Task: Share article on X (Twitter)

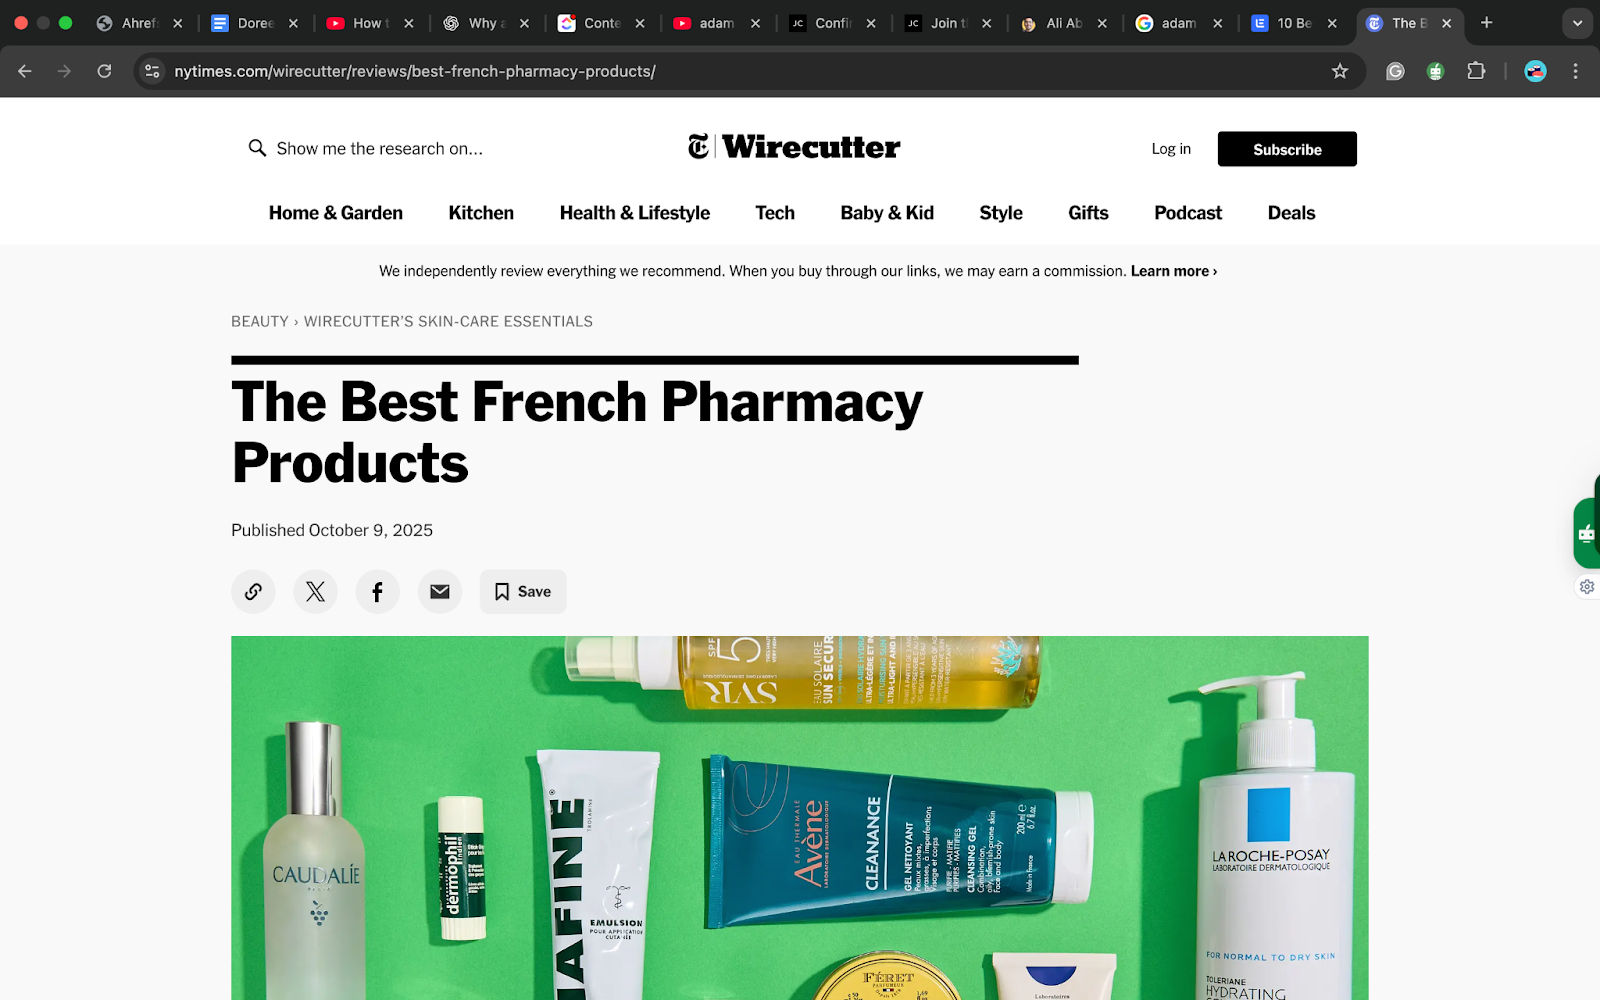Action: click(x=315, y=592)
